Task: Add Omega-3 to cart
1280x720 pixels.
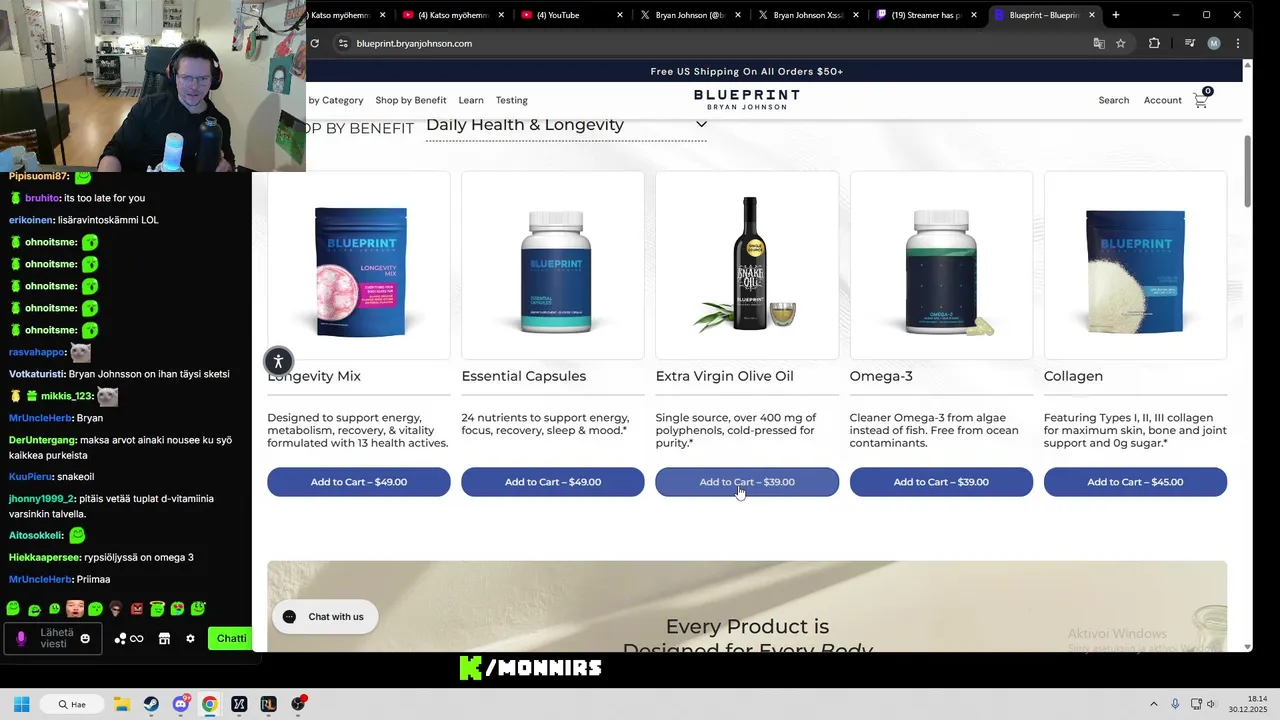Action: coord(941,482)
